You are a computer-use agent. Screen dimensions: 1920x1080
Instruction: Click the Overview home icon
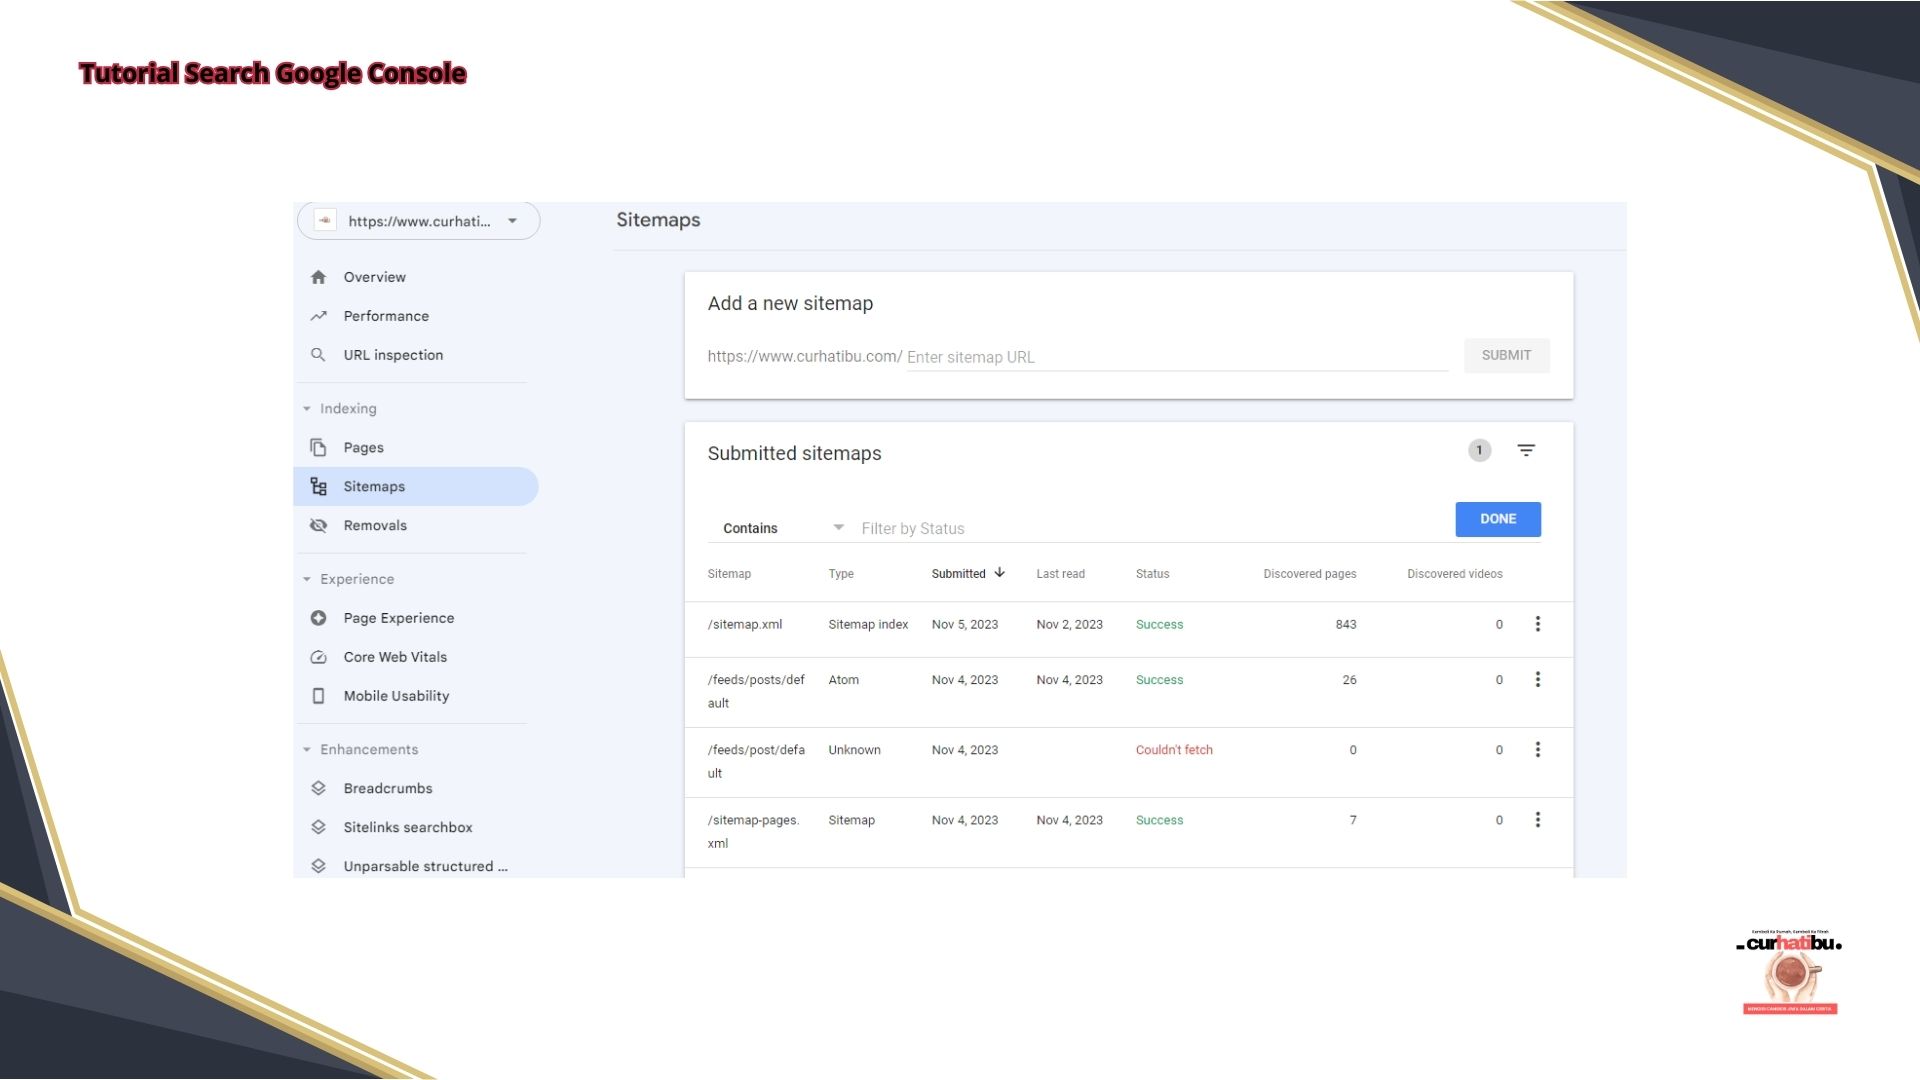coord(318,277)
